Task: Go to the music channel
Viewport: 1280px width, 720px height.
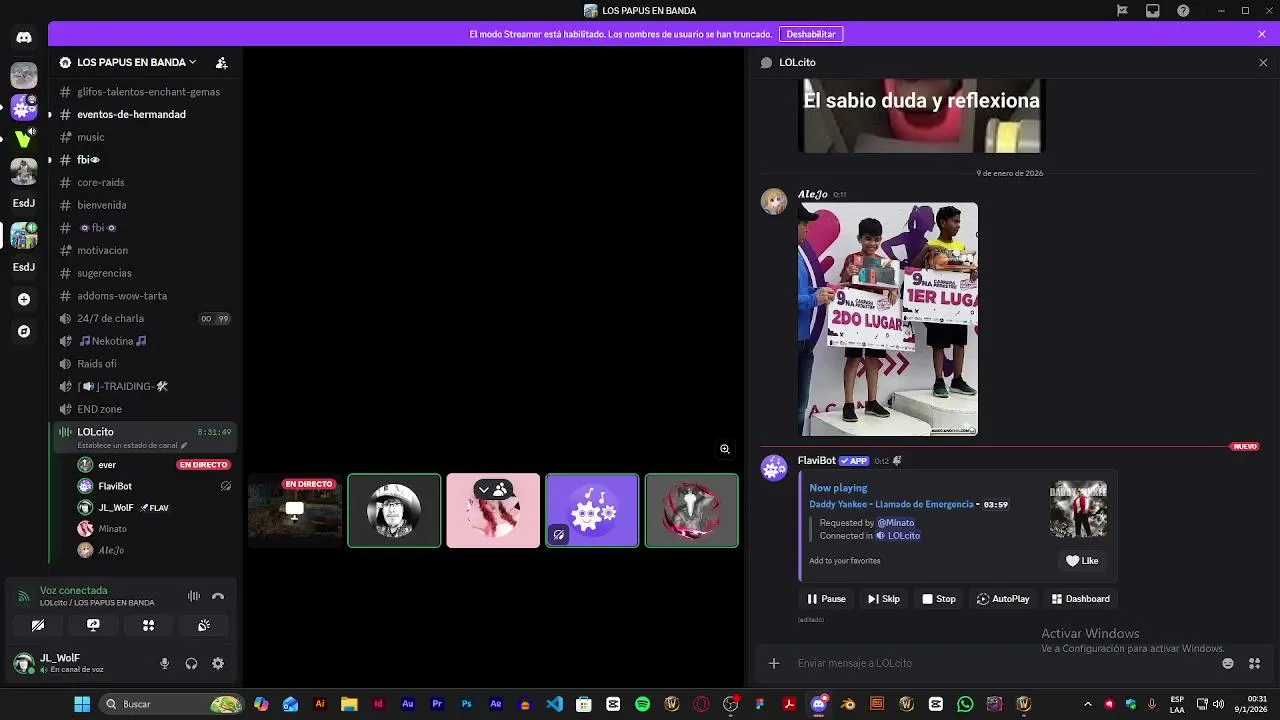Action: (143, 137)
